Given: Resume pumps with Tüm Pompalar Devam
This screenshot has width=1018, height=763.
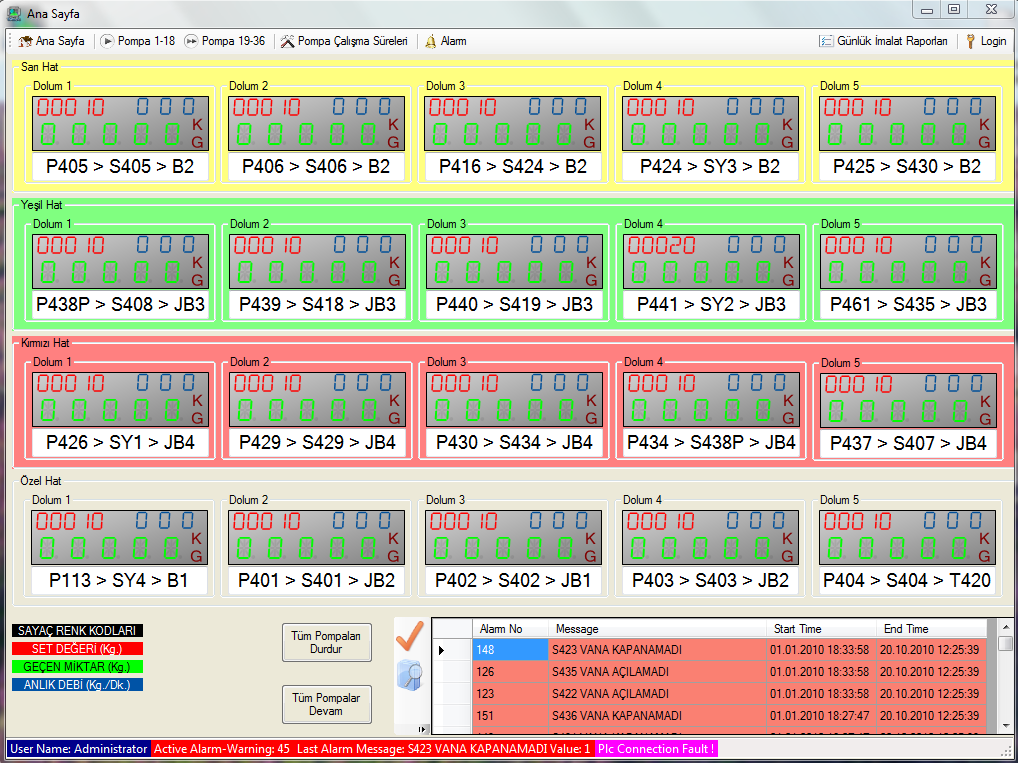Looking at the screenshot, I should 327,705.
